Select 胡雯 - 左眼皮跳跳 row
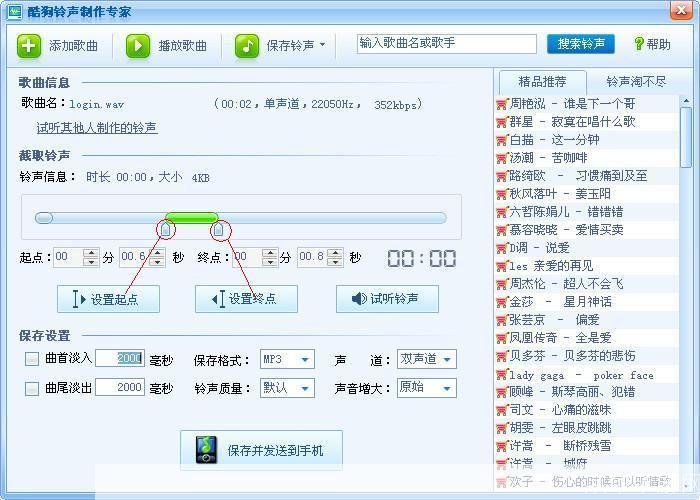 (587, 428)
